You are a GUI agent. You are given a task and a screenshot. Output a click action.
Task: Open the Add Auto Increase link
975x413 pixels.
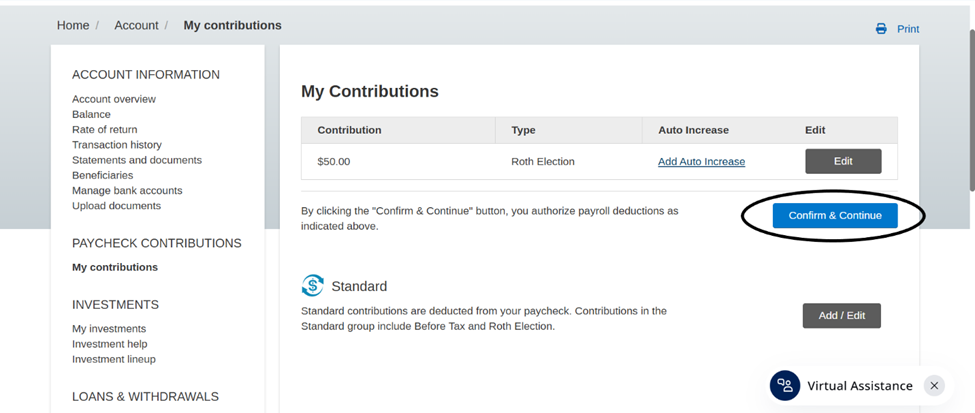click(701, 162)
